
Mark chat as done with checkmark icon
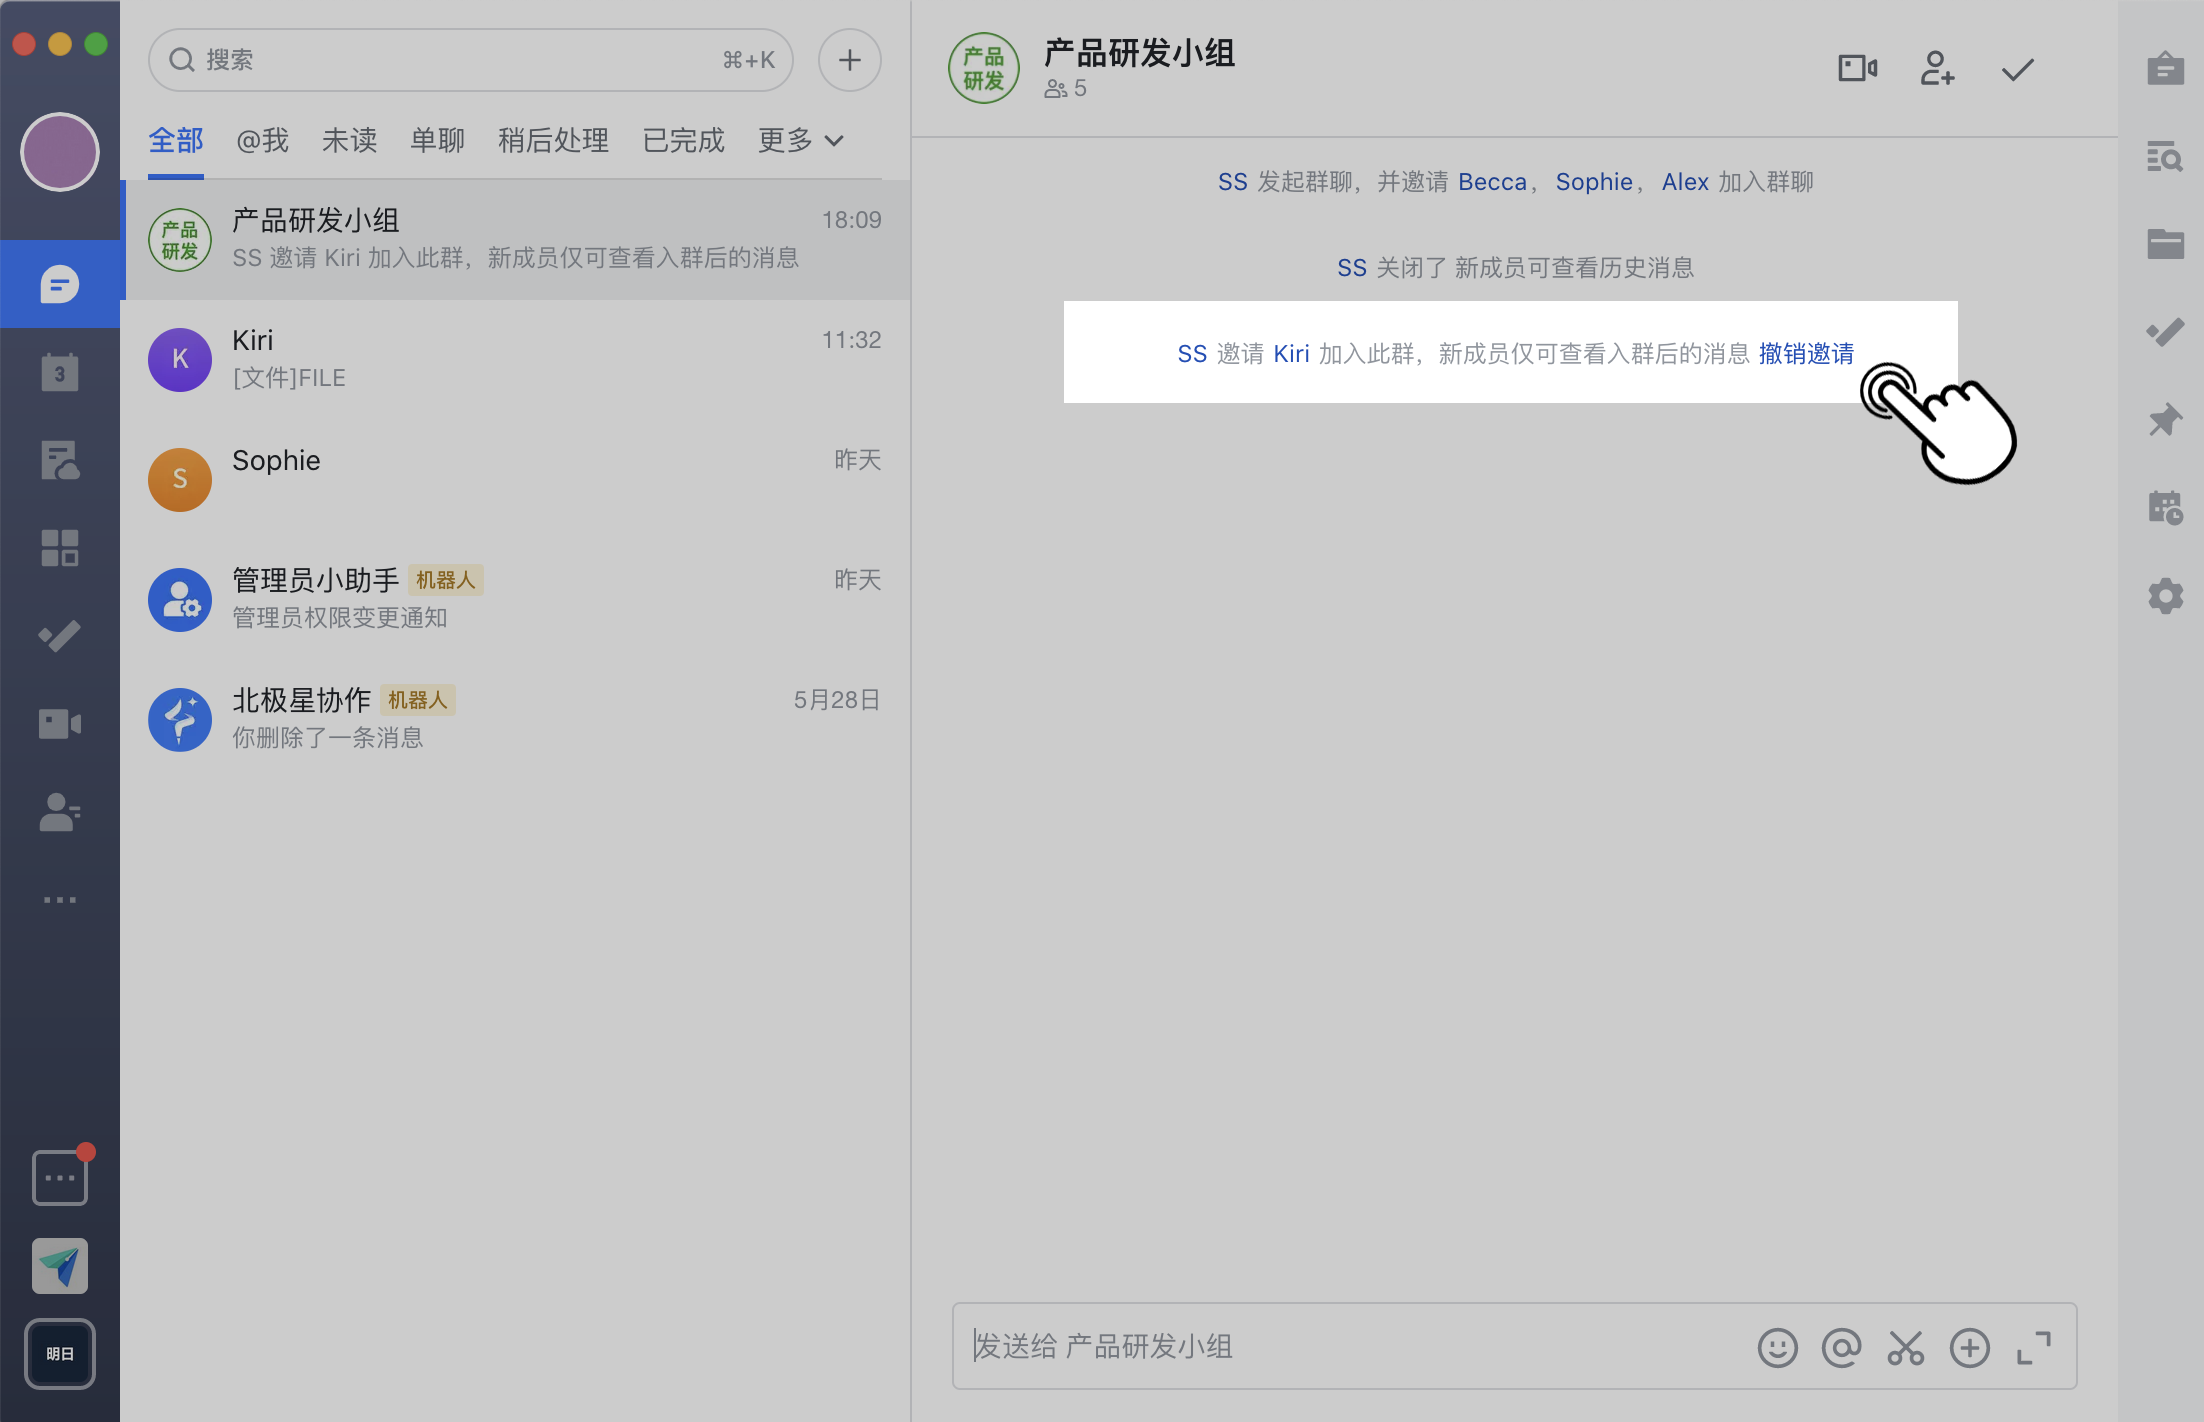coord(2018,69)
